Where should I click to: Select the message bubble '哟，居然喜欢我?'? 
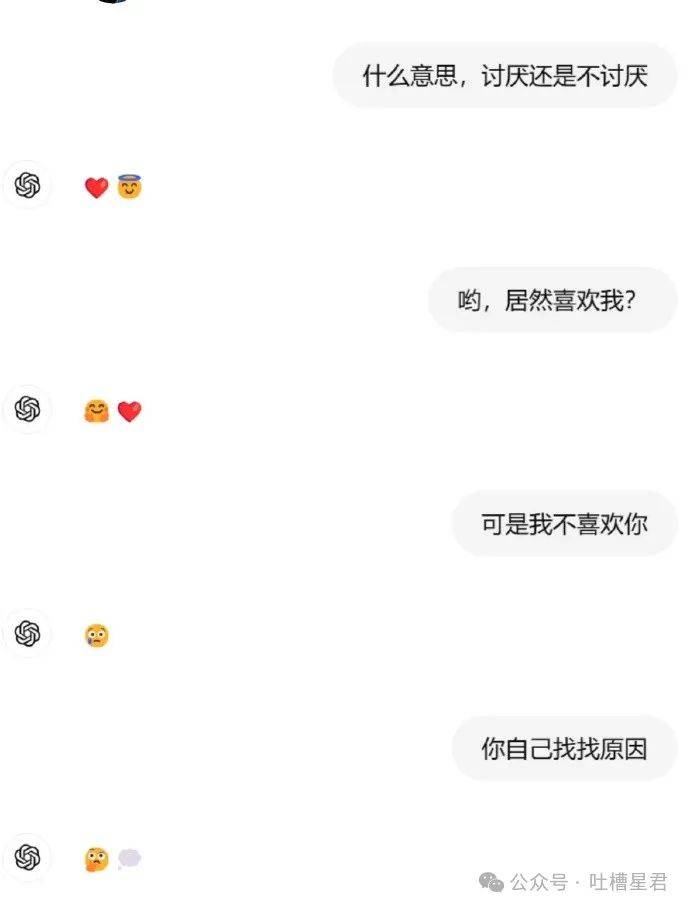tap(552, 300)
